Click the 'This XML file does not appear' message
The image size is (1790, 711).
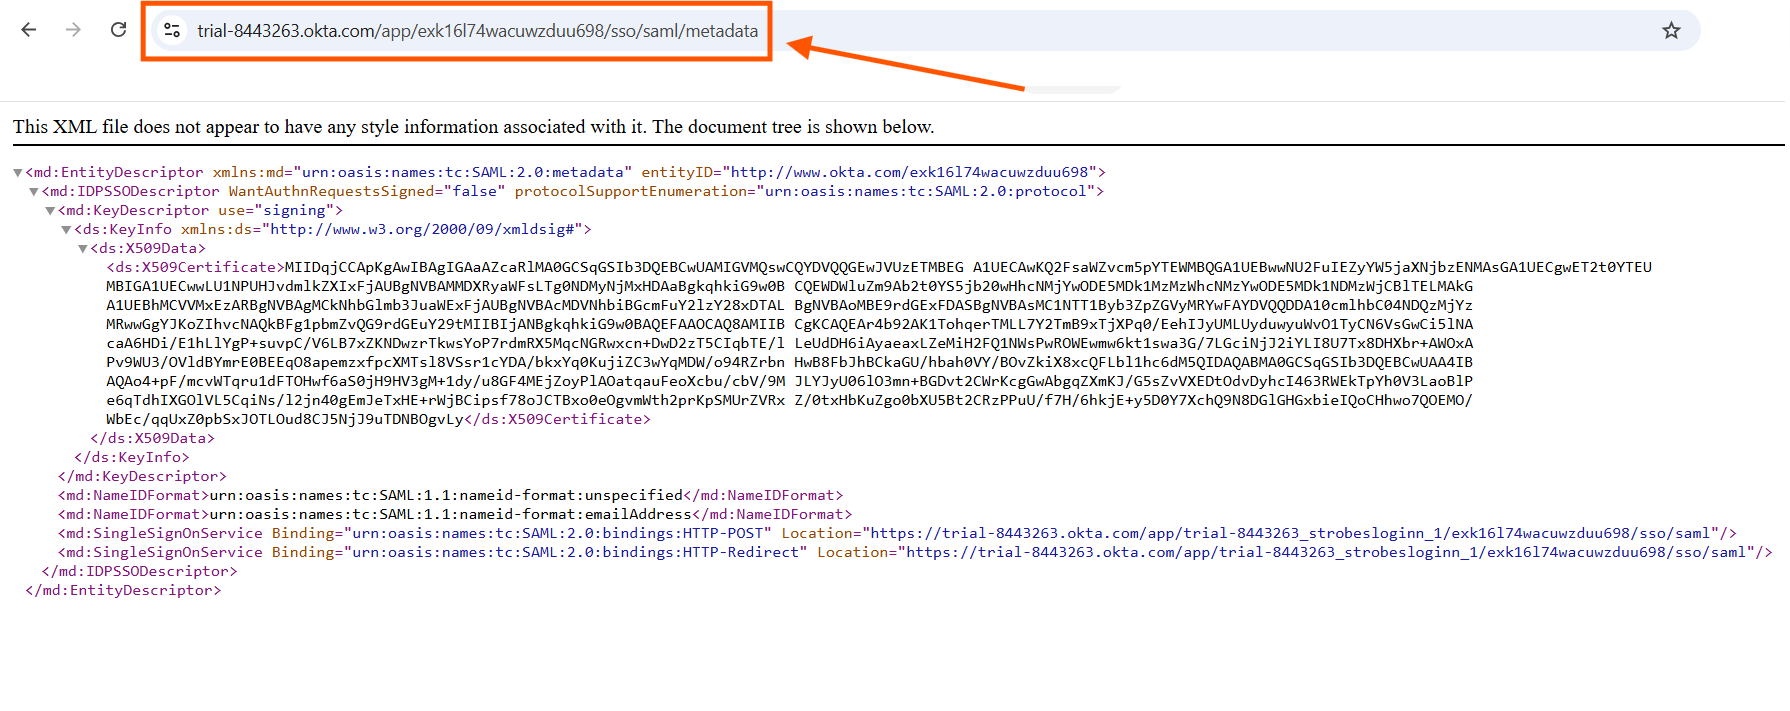point(473,127)
